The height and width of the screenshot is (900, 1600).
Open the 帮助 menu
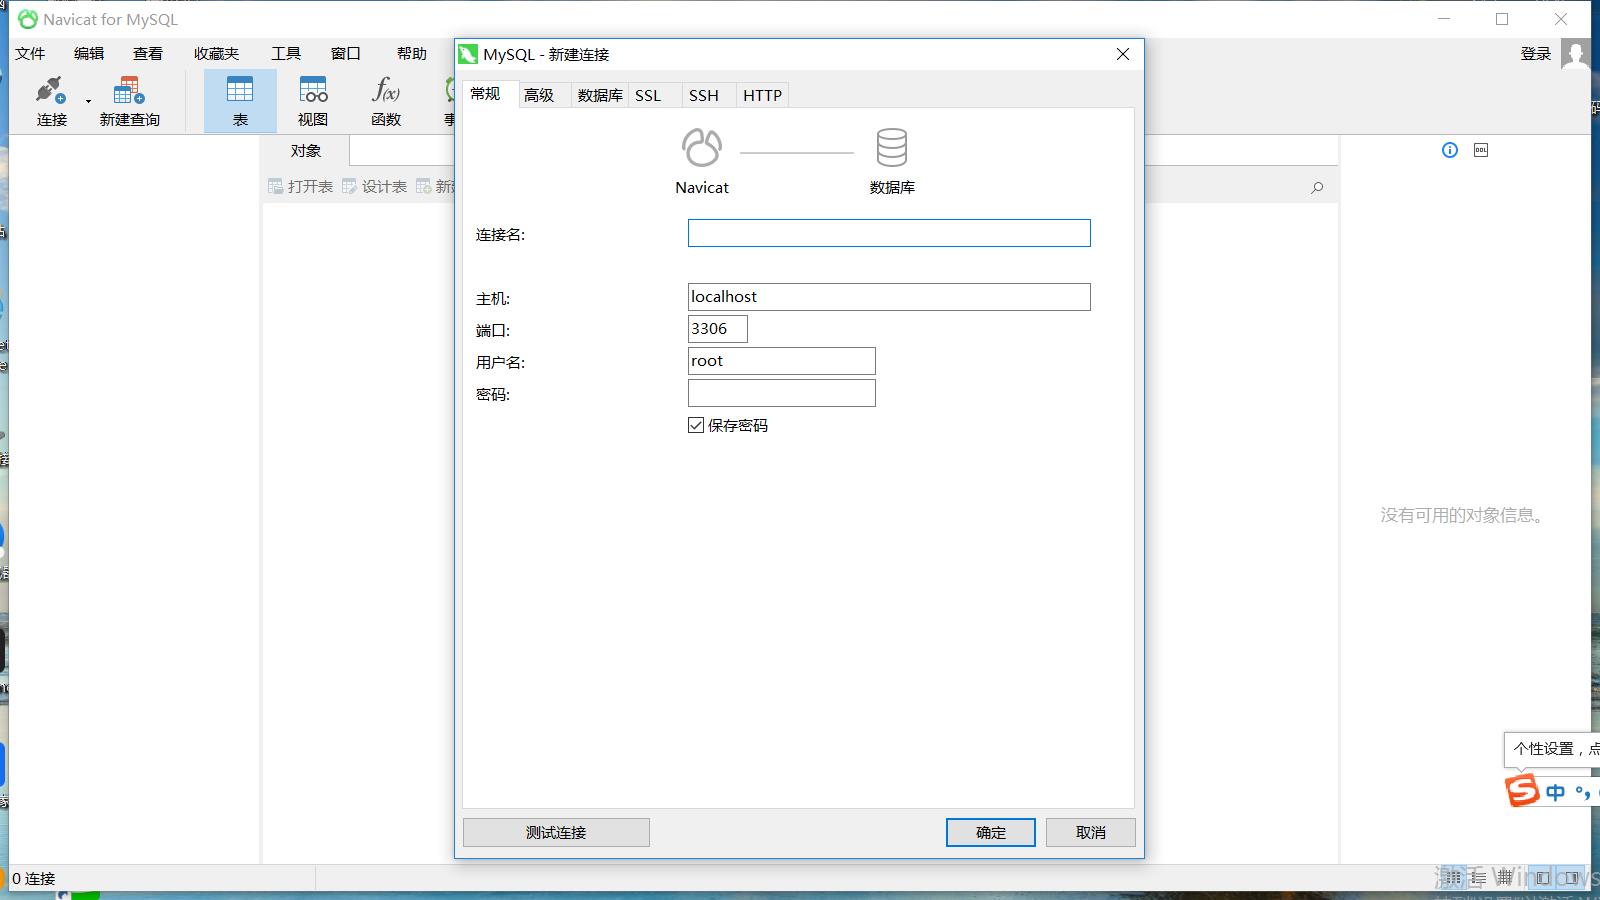[412, 54]
